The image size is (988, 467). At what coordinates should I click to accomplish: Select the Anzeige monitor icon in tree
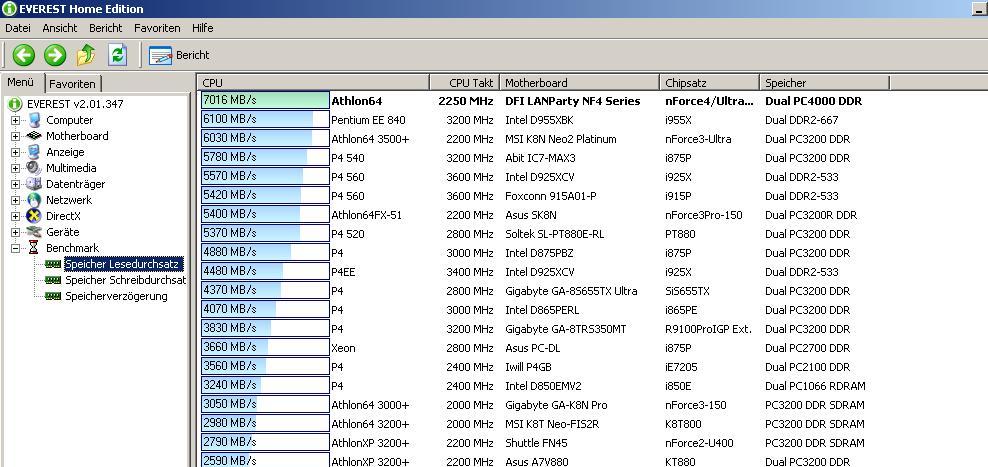(34, 152)
